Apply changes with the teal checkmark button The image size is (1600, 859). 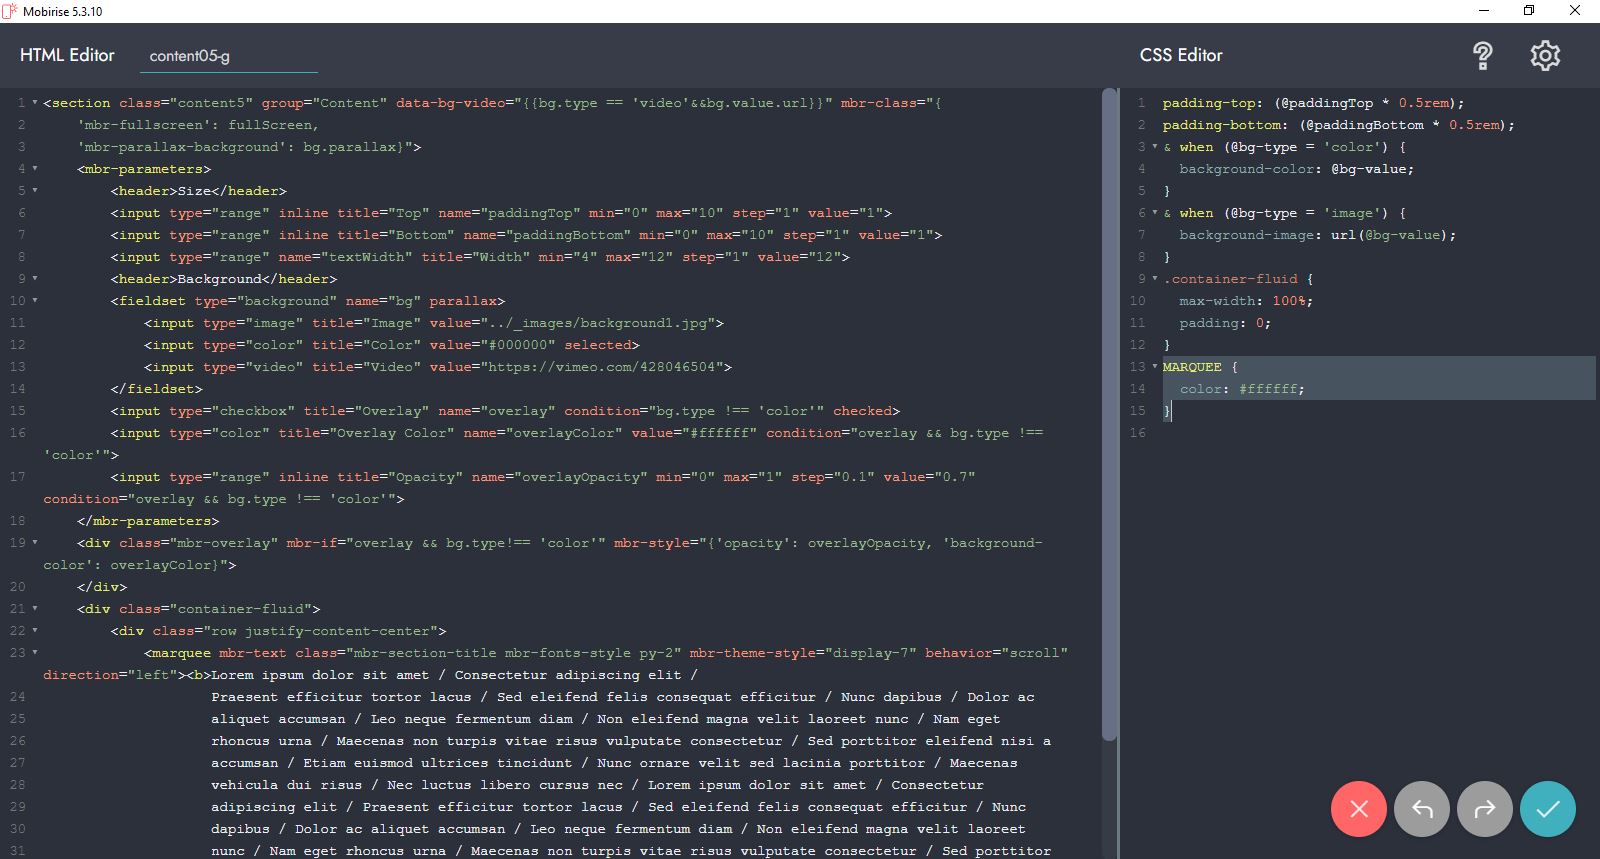click(x=1547, y=809)
